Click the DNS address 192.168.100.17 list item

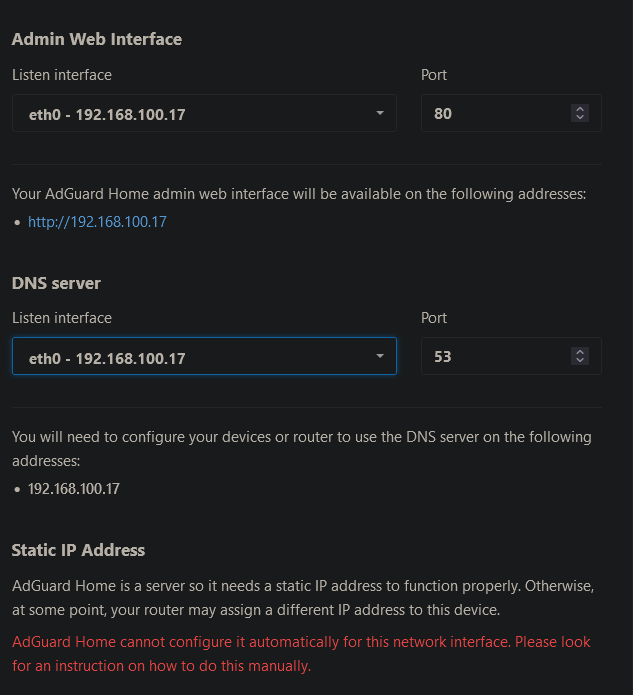(74, 489)
